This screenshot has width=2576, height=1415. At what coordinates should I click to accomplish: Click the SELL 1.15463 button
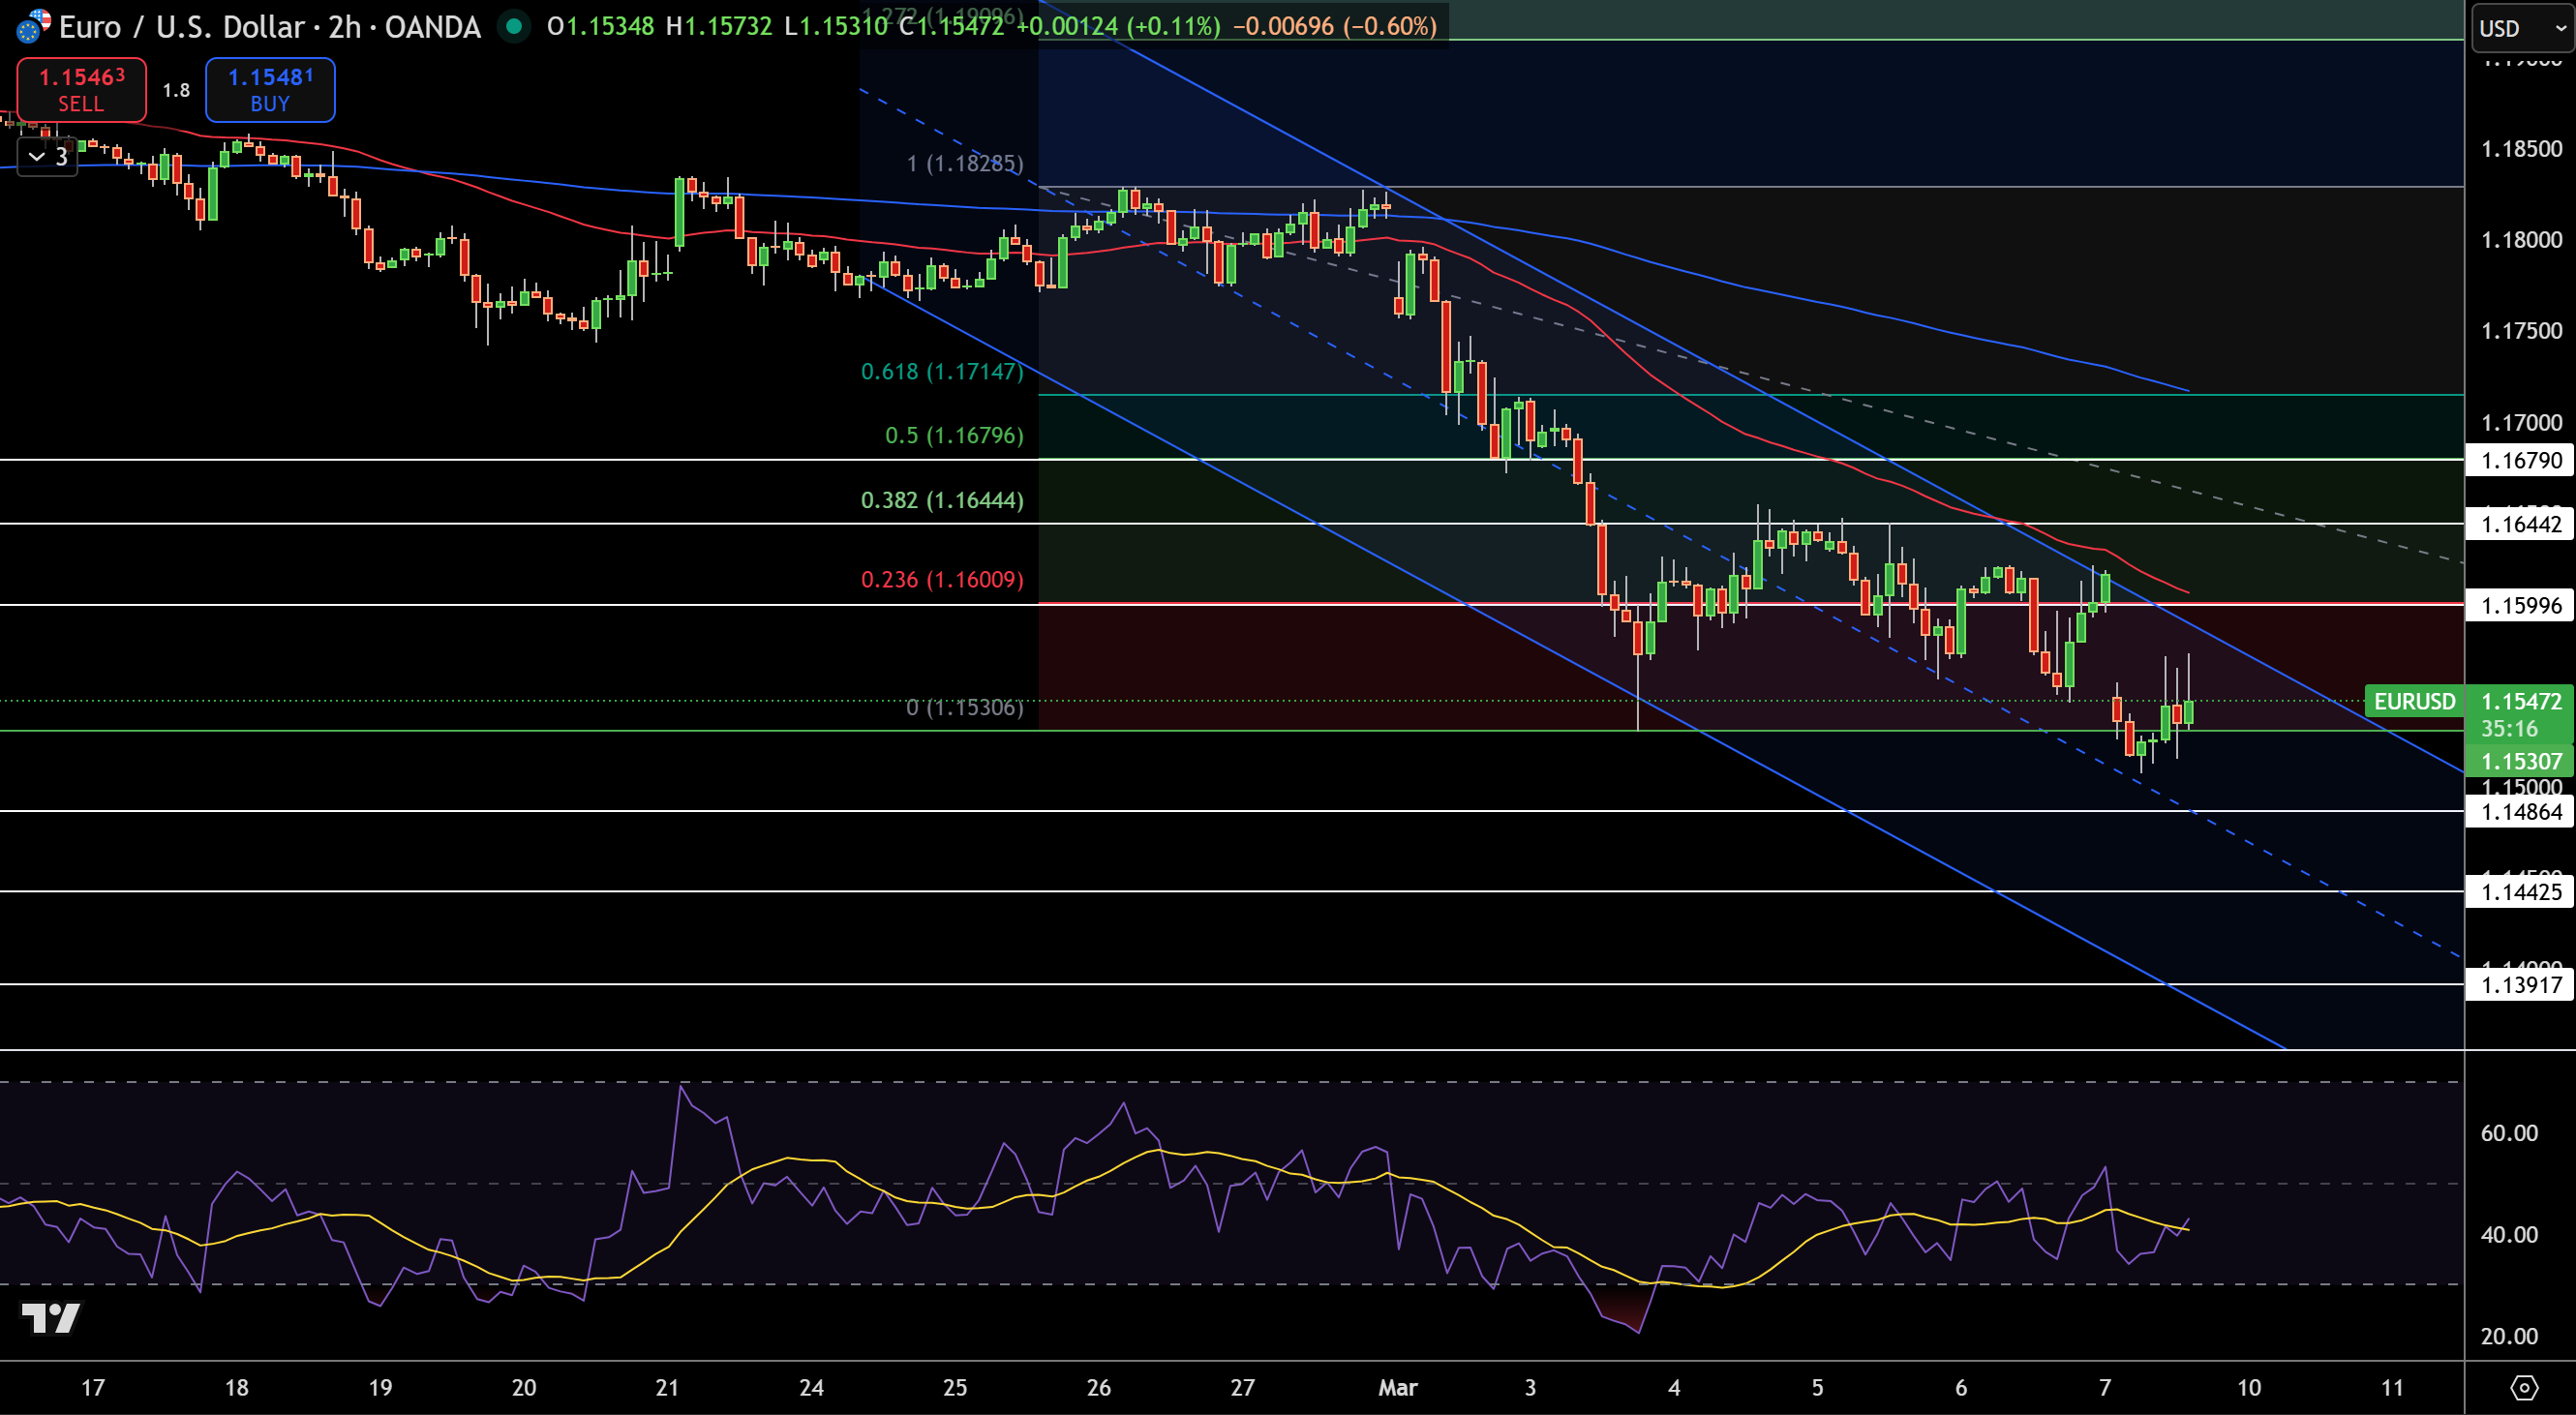click(x=81, y=90)
